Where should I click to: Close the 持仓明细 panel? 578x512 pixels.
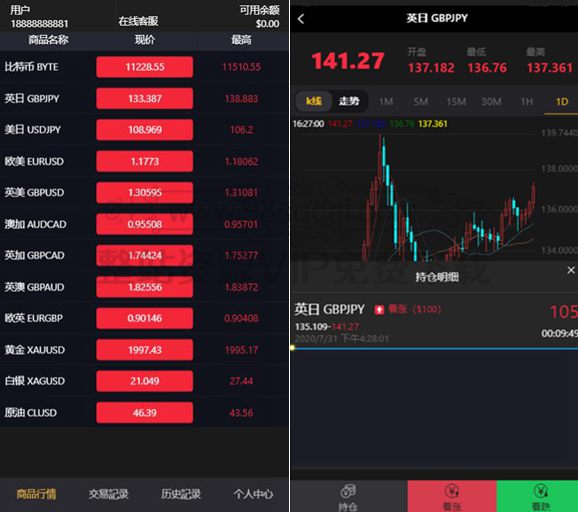tap(571, 270)
